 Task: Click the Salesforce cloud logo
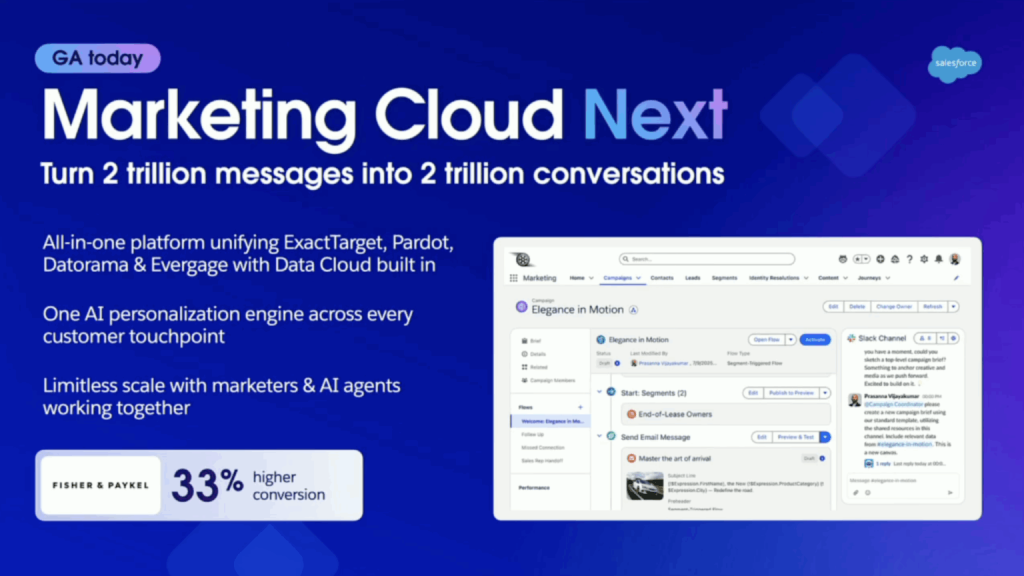point(955,64)
